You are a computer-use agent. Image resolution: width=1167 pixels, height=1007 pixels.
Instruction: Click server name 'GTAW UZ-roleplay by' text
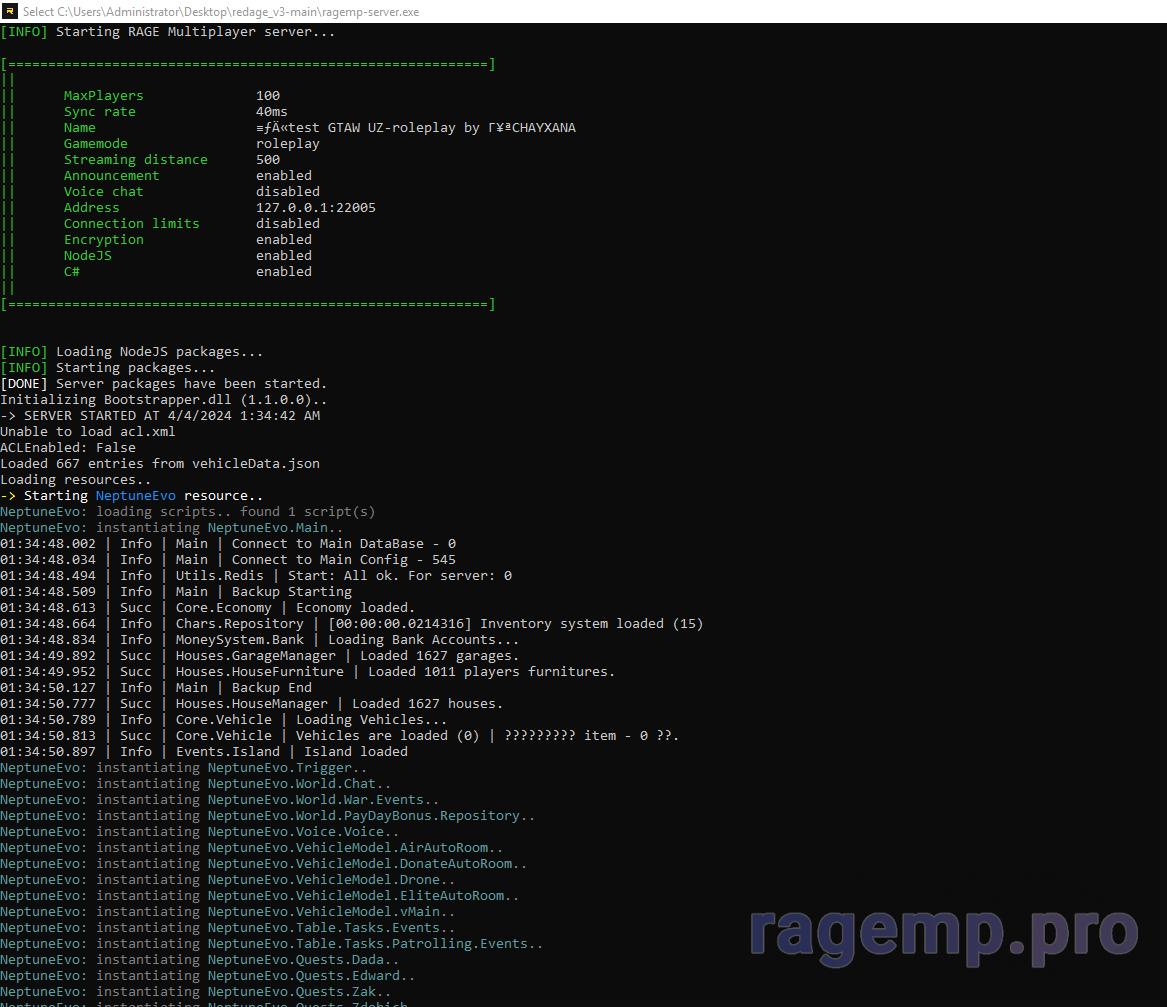403,128
